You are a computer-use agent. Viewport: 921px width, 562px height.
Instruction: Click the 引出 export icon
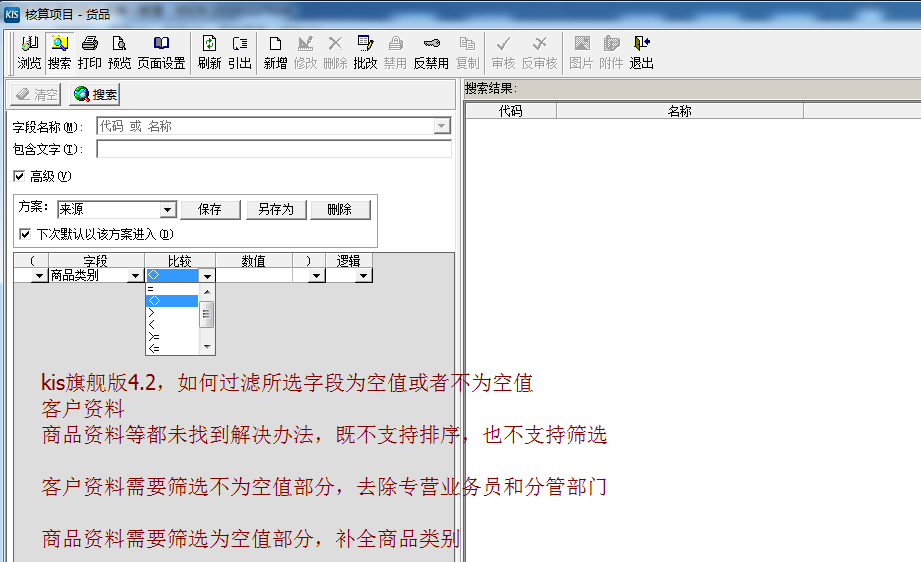[x=240, y=52]
